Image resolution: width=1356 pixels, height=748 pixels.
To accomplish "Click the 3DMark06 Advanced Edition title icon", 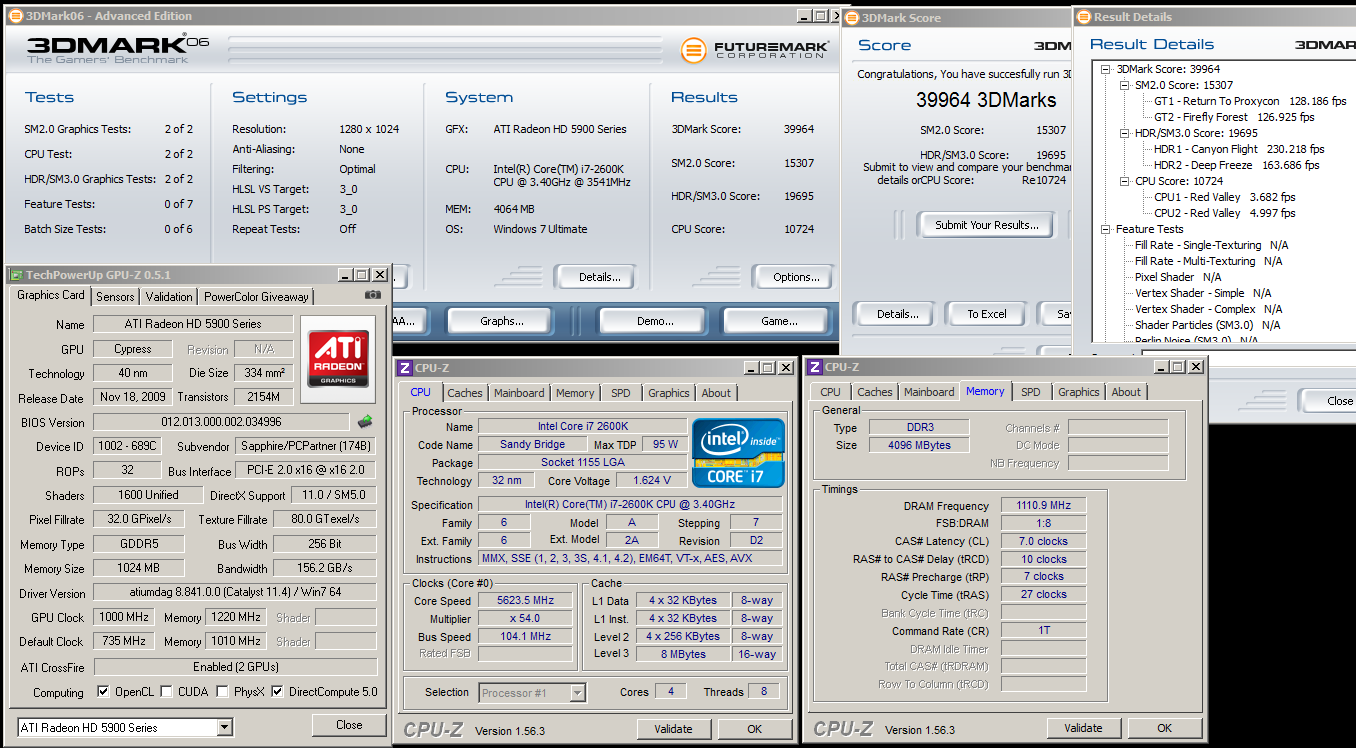I will 14,16.
